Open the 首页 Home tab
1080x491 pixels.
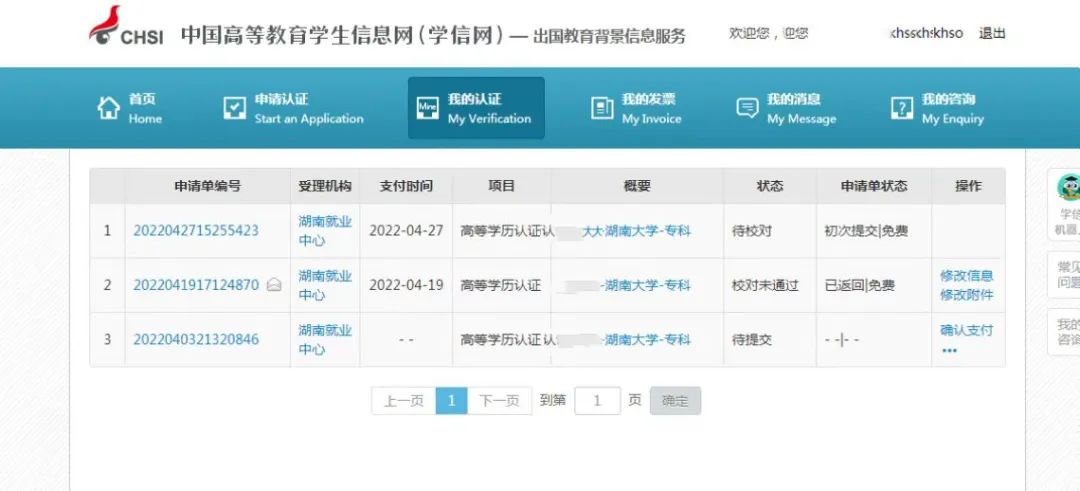click(130, 108)
